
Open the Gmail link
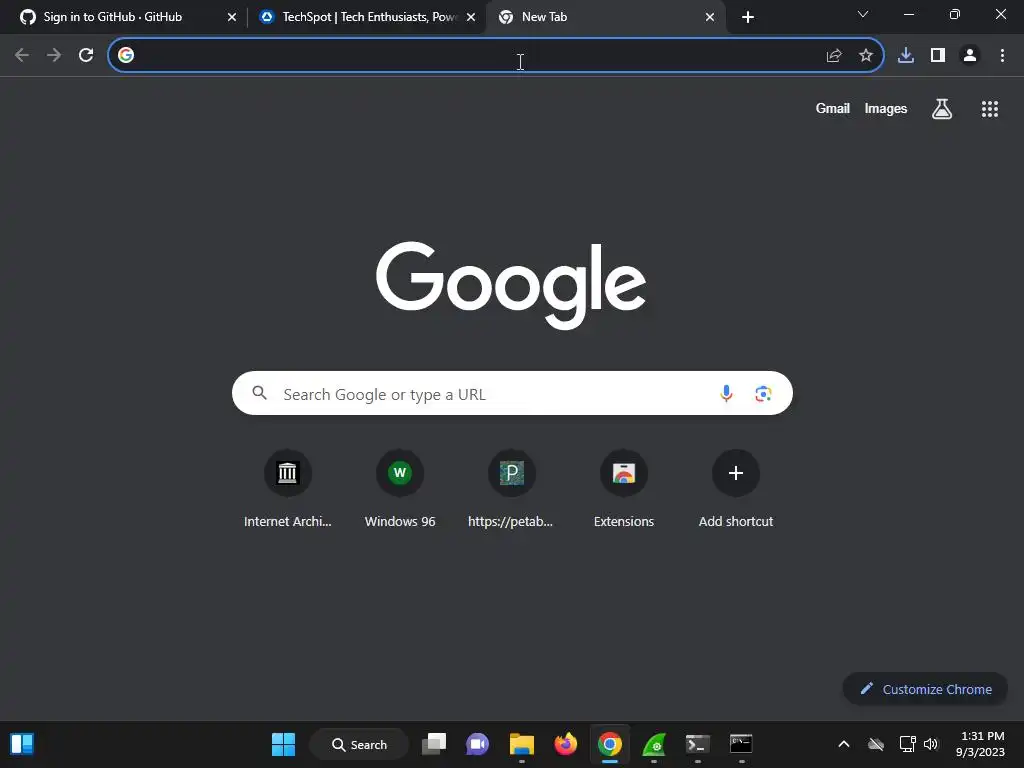[833, 108]
